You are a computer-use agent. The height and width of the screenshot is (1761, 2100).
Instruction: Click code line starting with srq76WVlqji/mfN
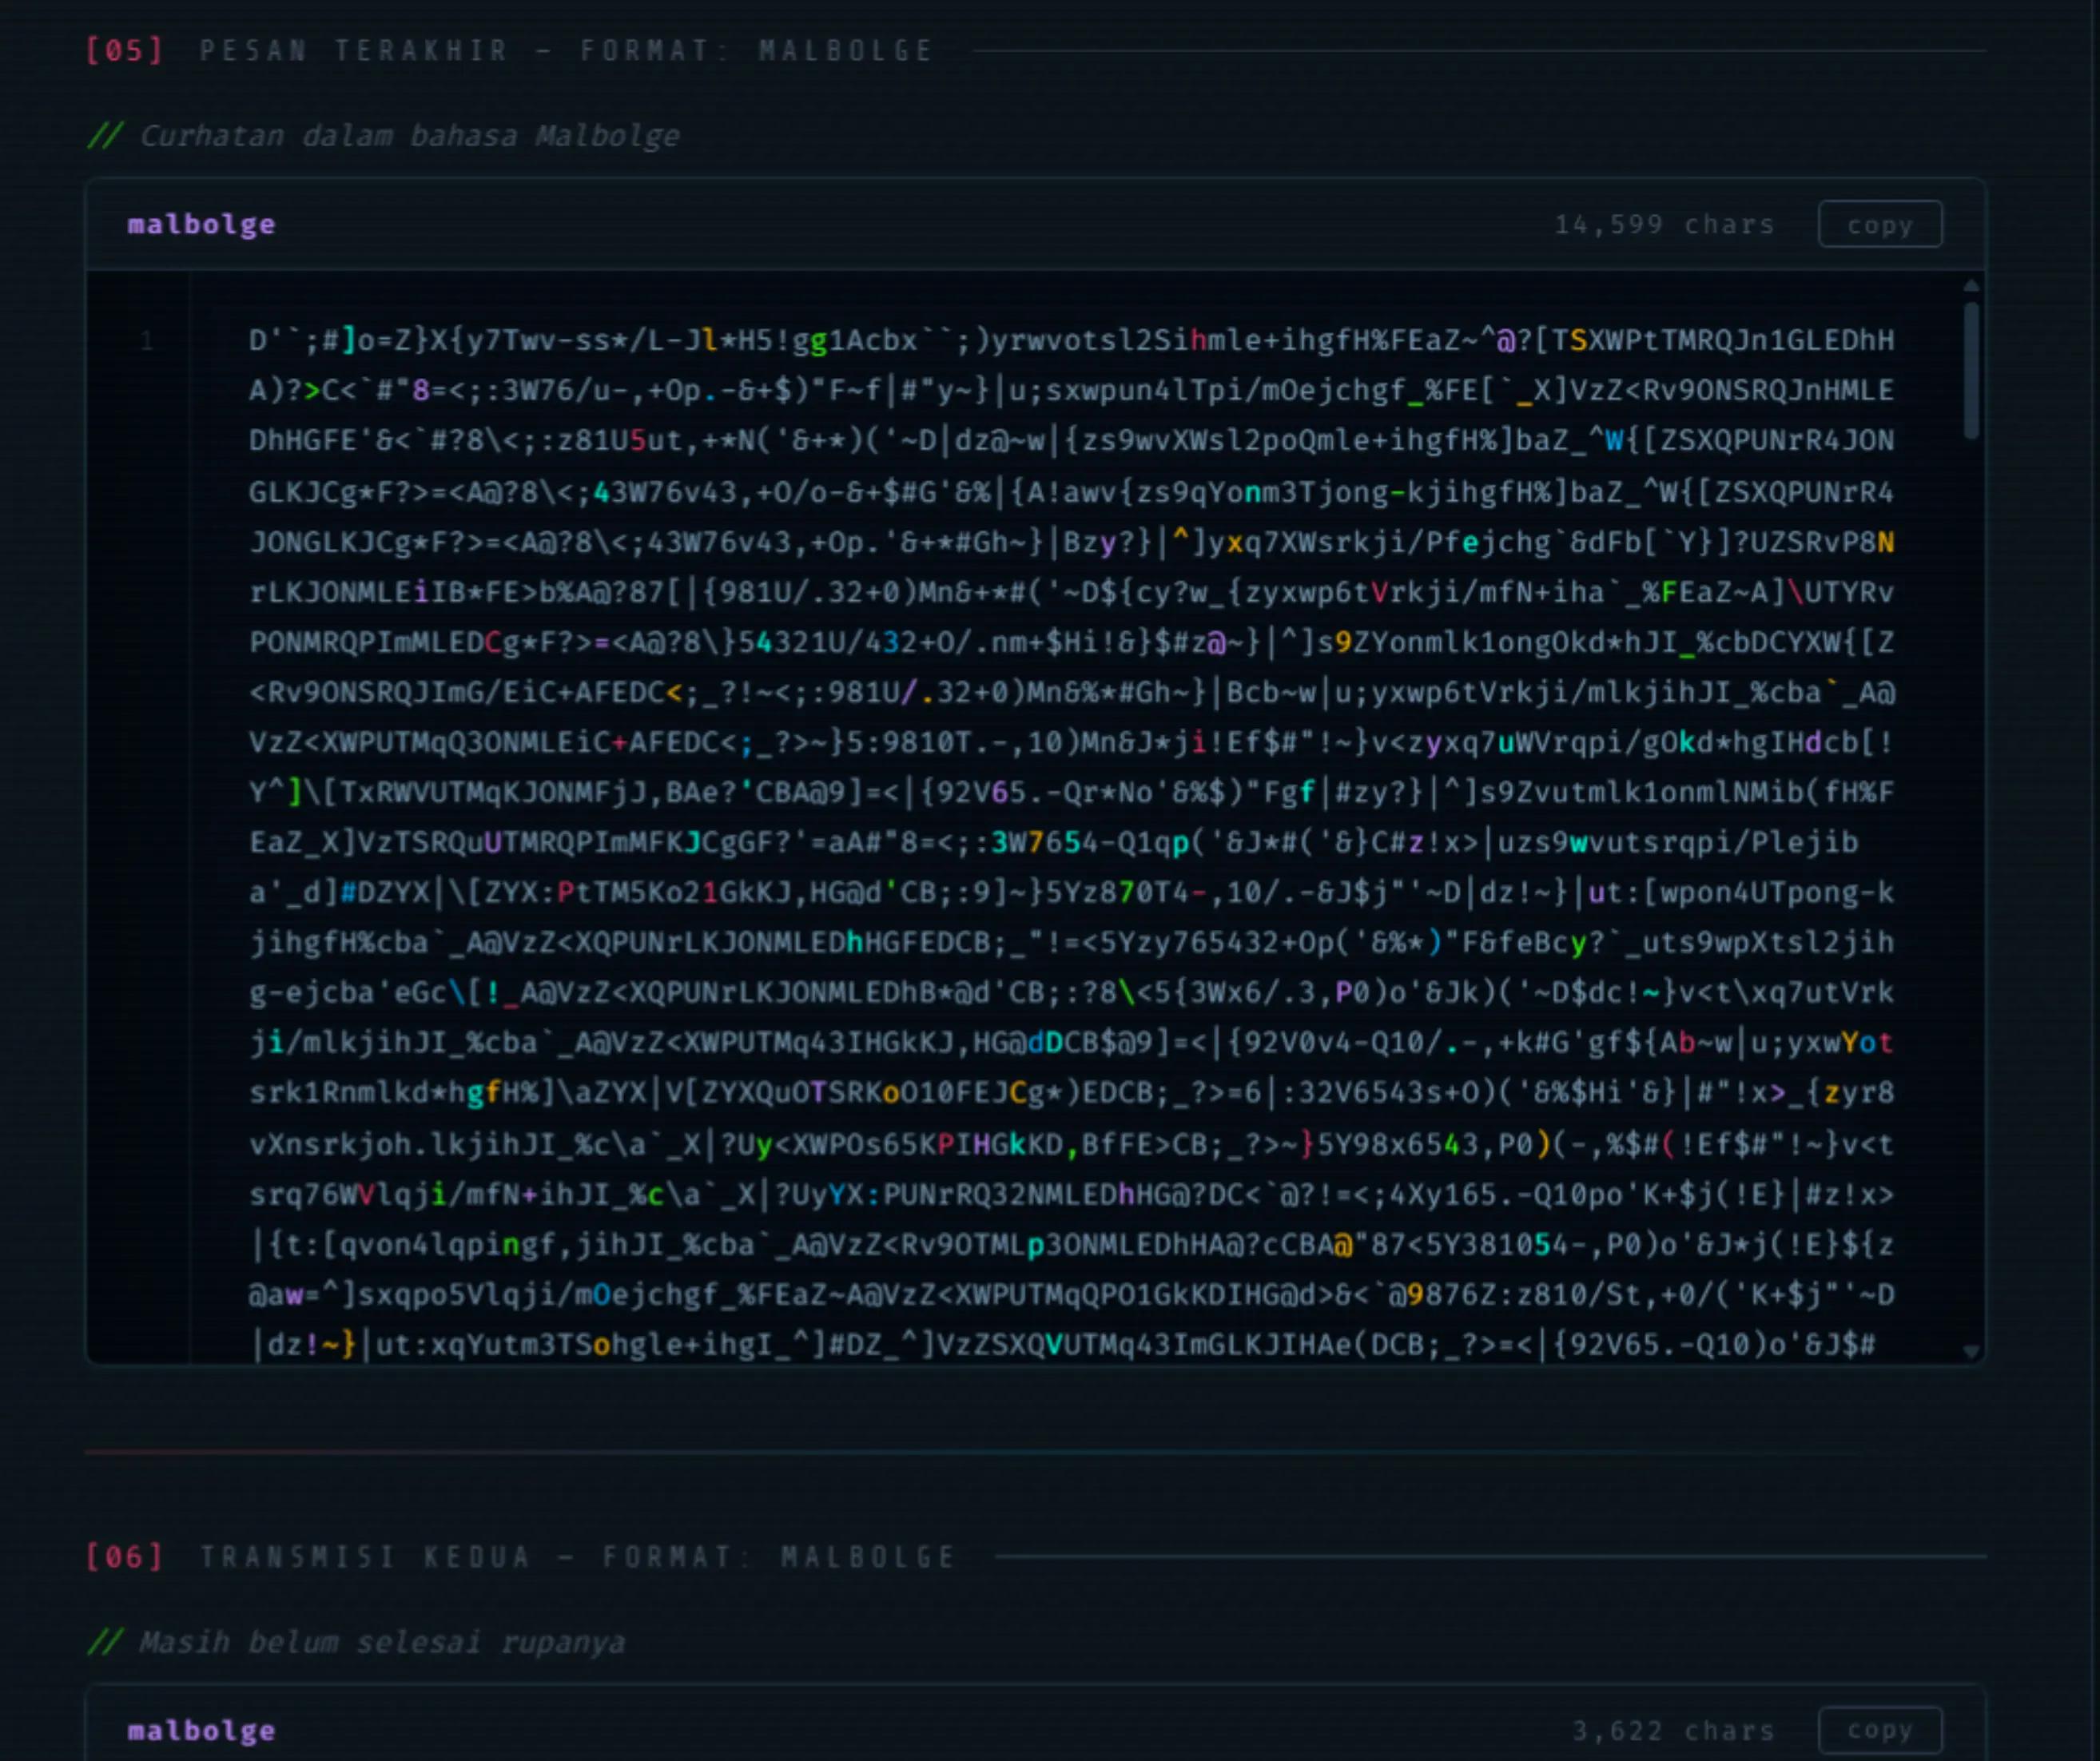(x=1072, y=1194)
